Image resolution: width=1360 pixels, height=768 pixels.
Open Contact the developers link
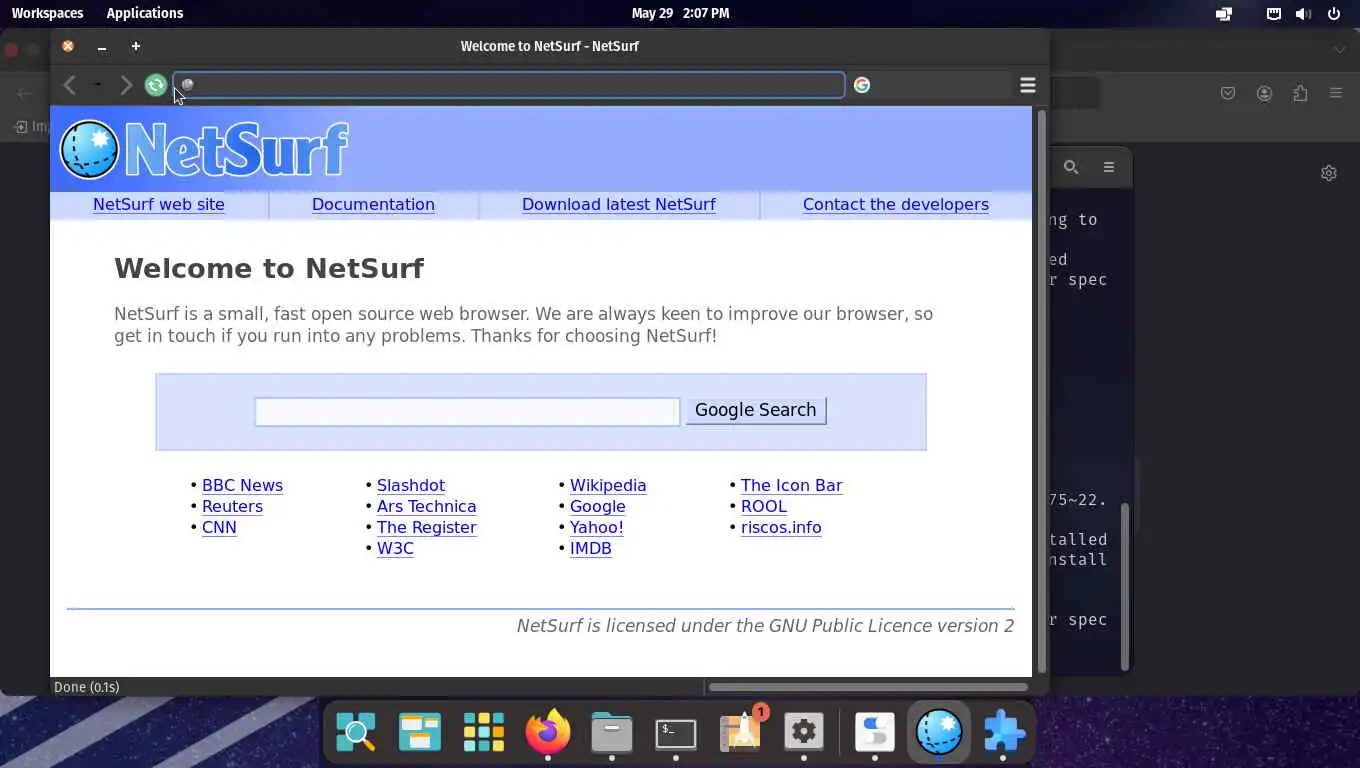coord(896,204)
